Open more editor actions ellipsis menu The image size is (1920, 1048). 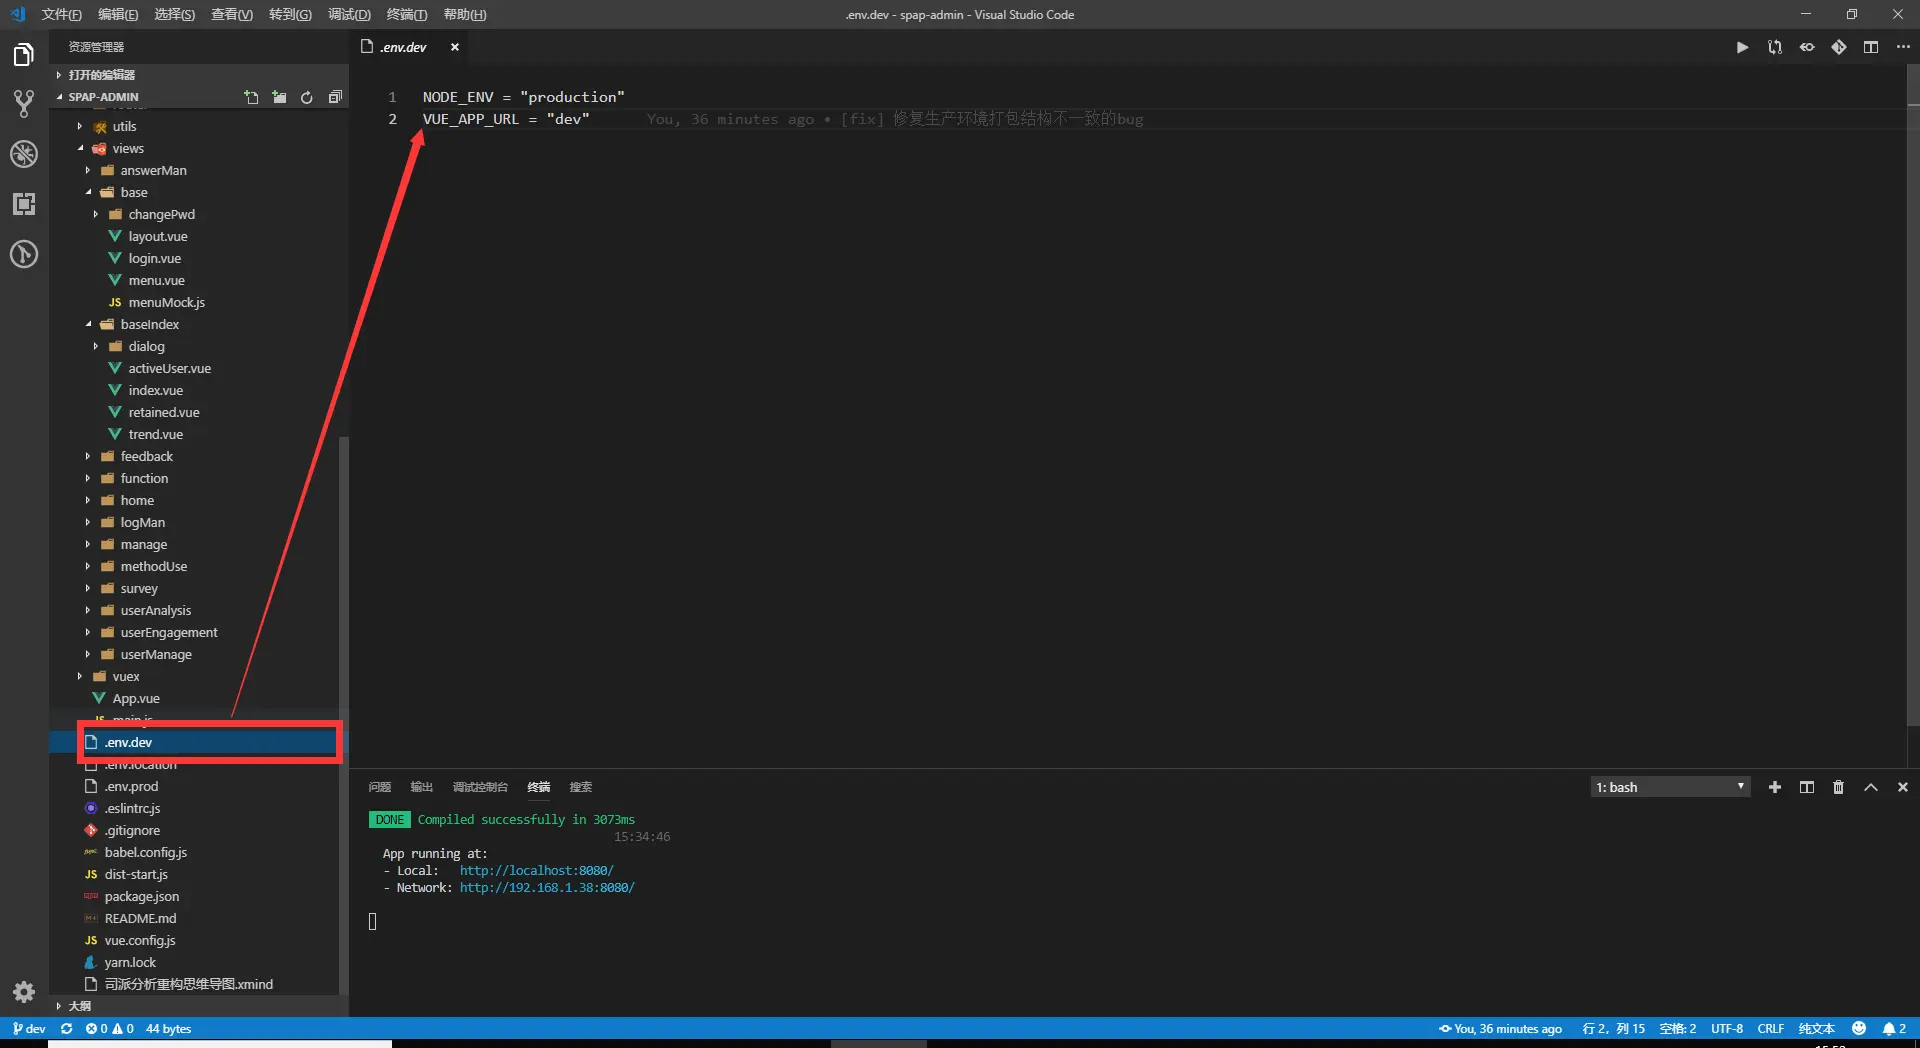point(1903,47)
